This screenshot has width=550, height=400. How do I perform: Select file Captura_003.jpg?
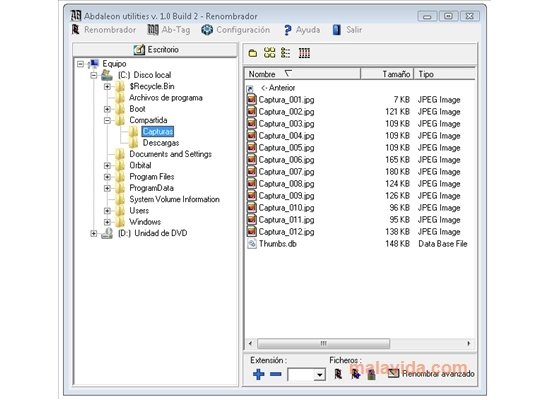click(x=286, y=124)
